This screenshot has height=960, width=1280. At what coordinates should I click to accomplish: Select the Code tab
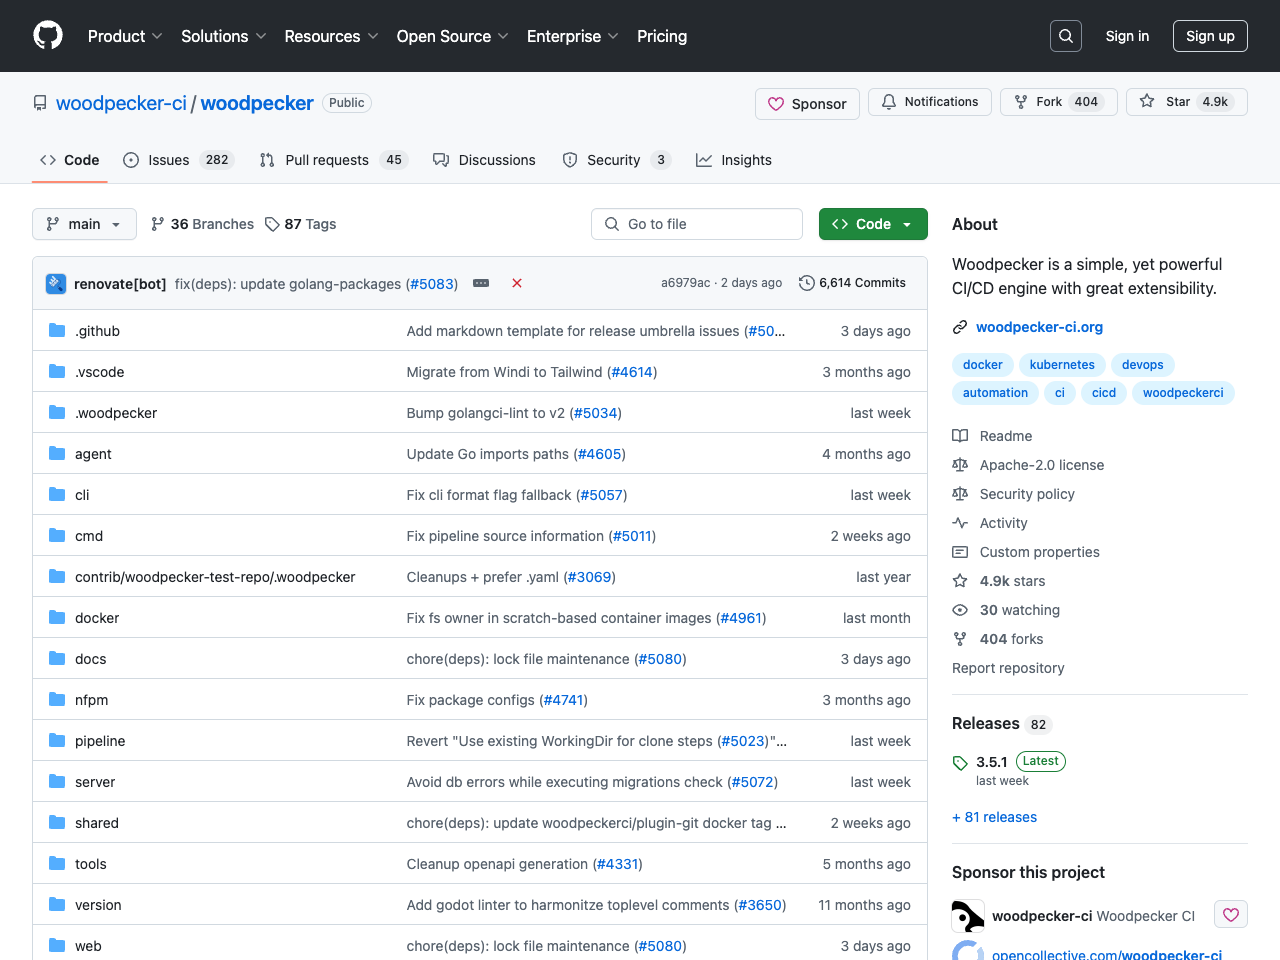70,160
